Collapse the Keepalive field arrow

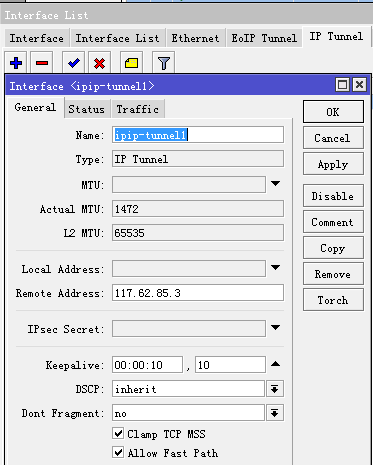point(275,364)
